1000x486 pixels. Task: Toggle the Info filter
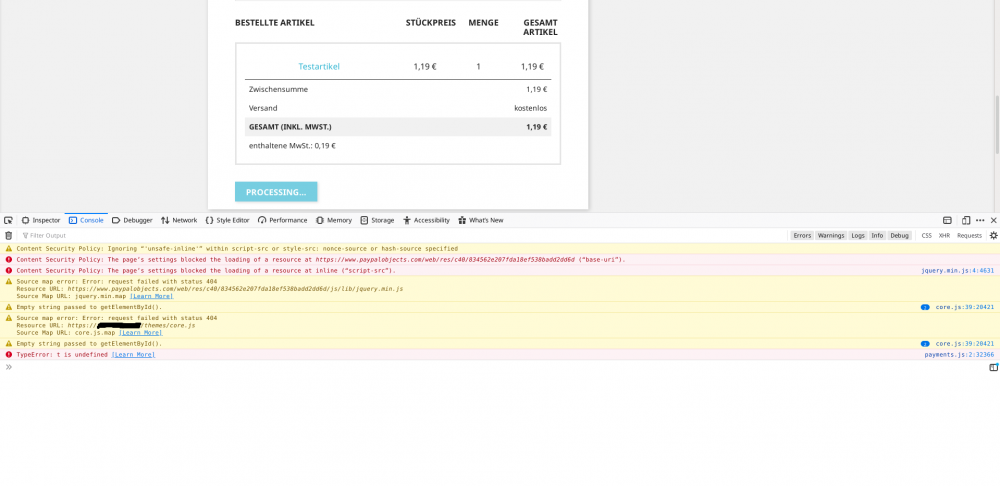pos(878,235)
